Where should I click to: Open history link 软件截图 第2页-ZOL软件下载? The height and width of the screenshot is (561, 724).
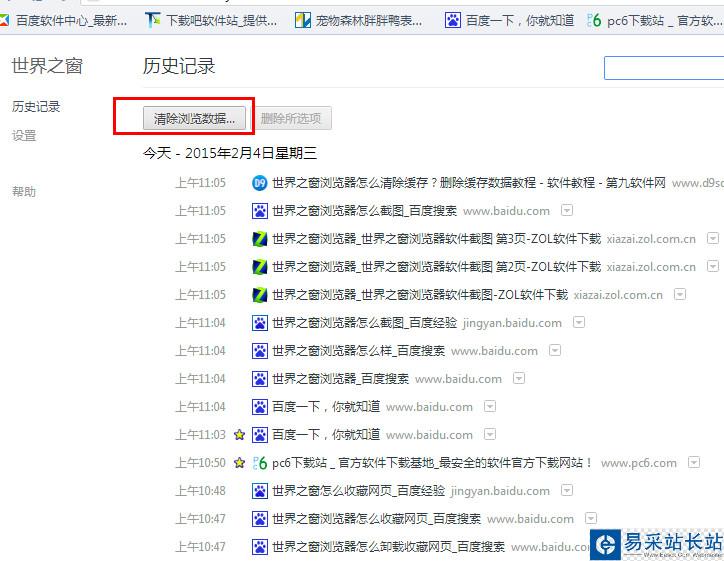[x=436, y=267]
